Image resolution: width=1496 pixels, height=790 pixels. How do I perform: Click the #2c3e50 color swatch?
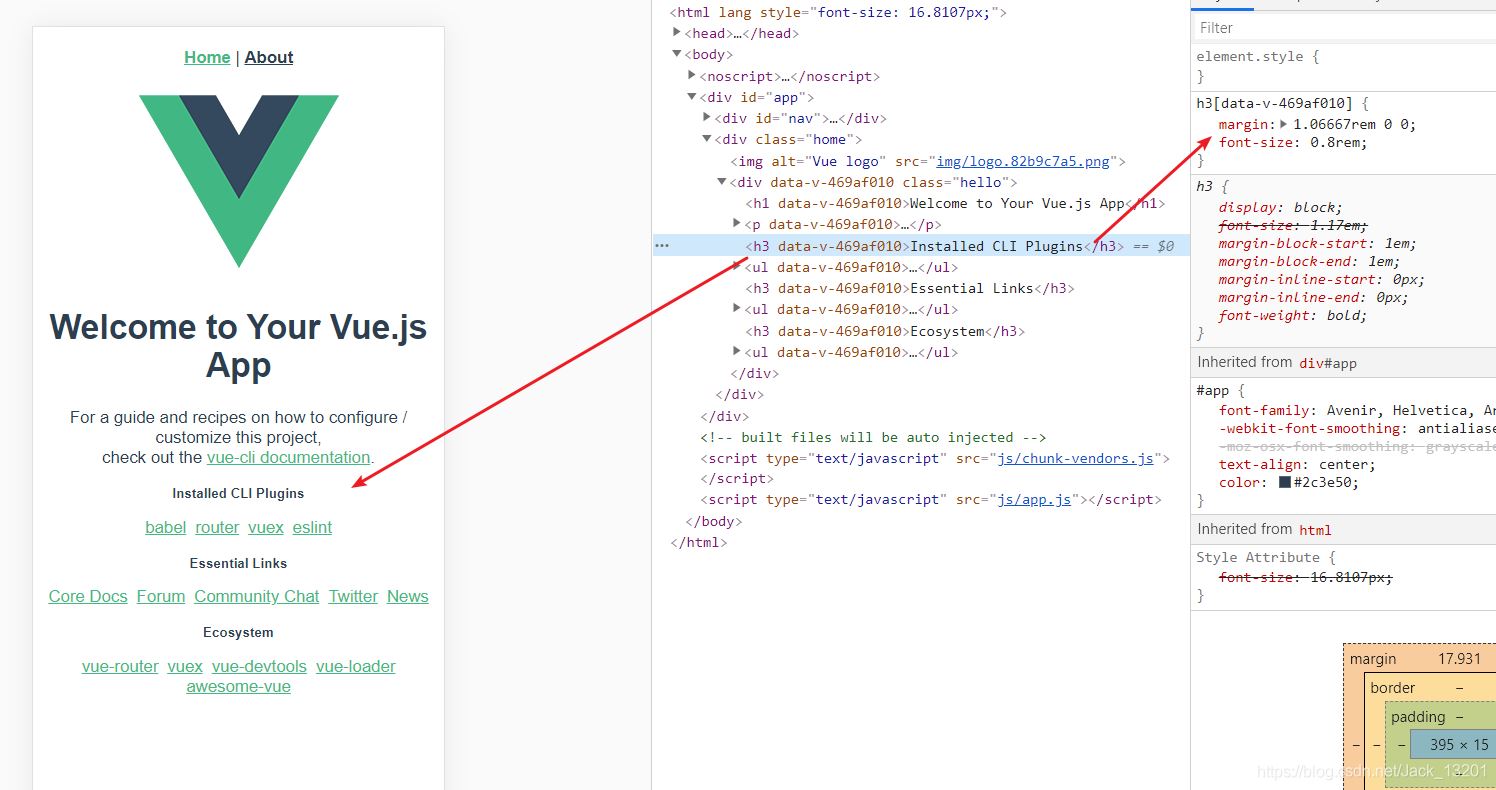point(1284,483)
